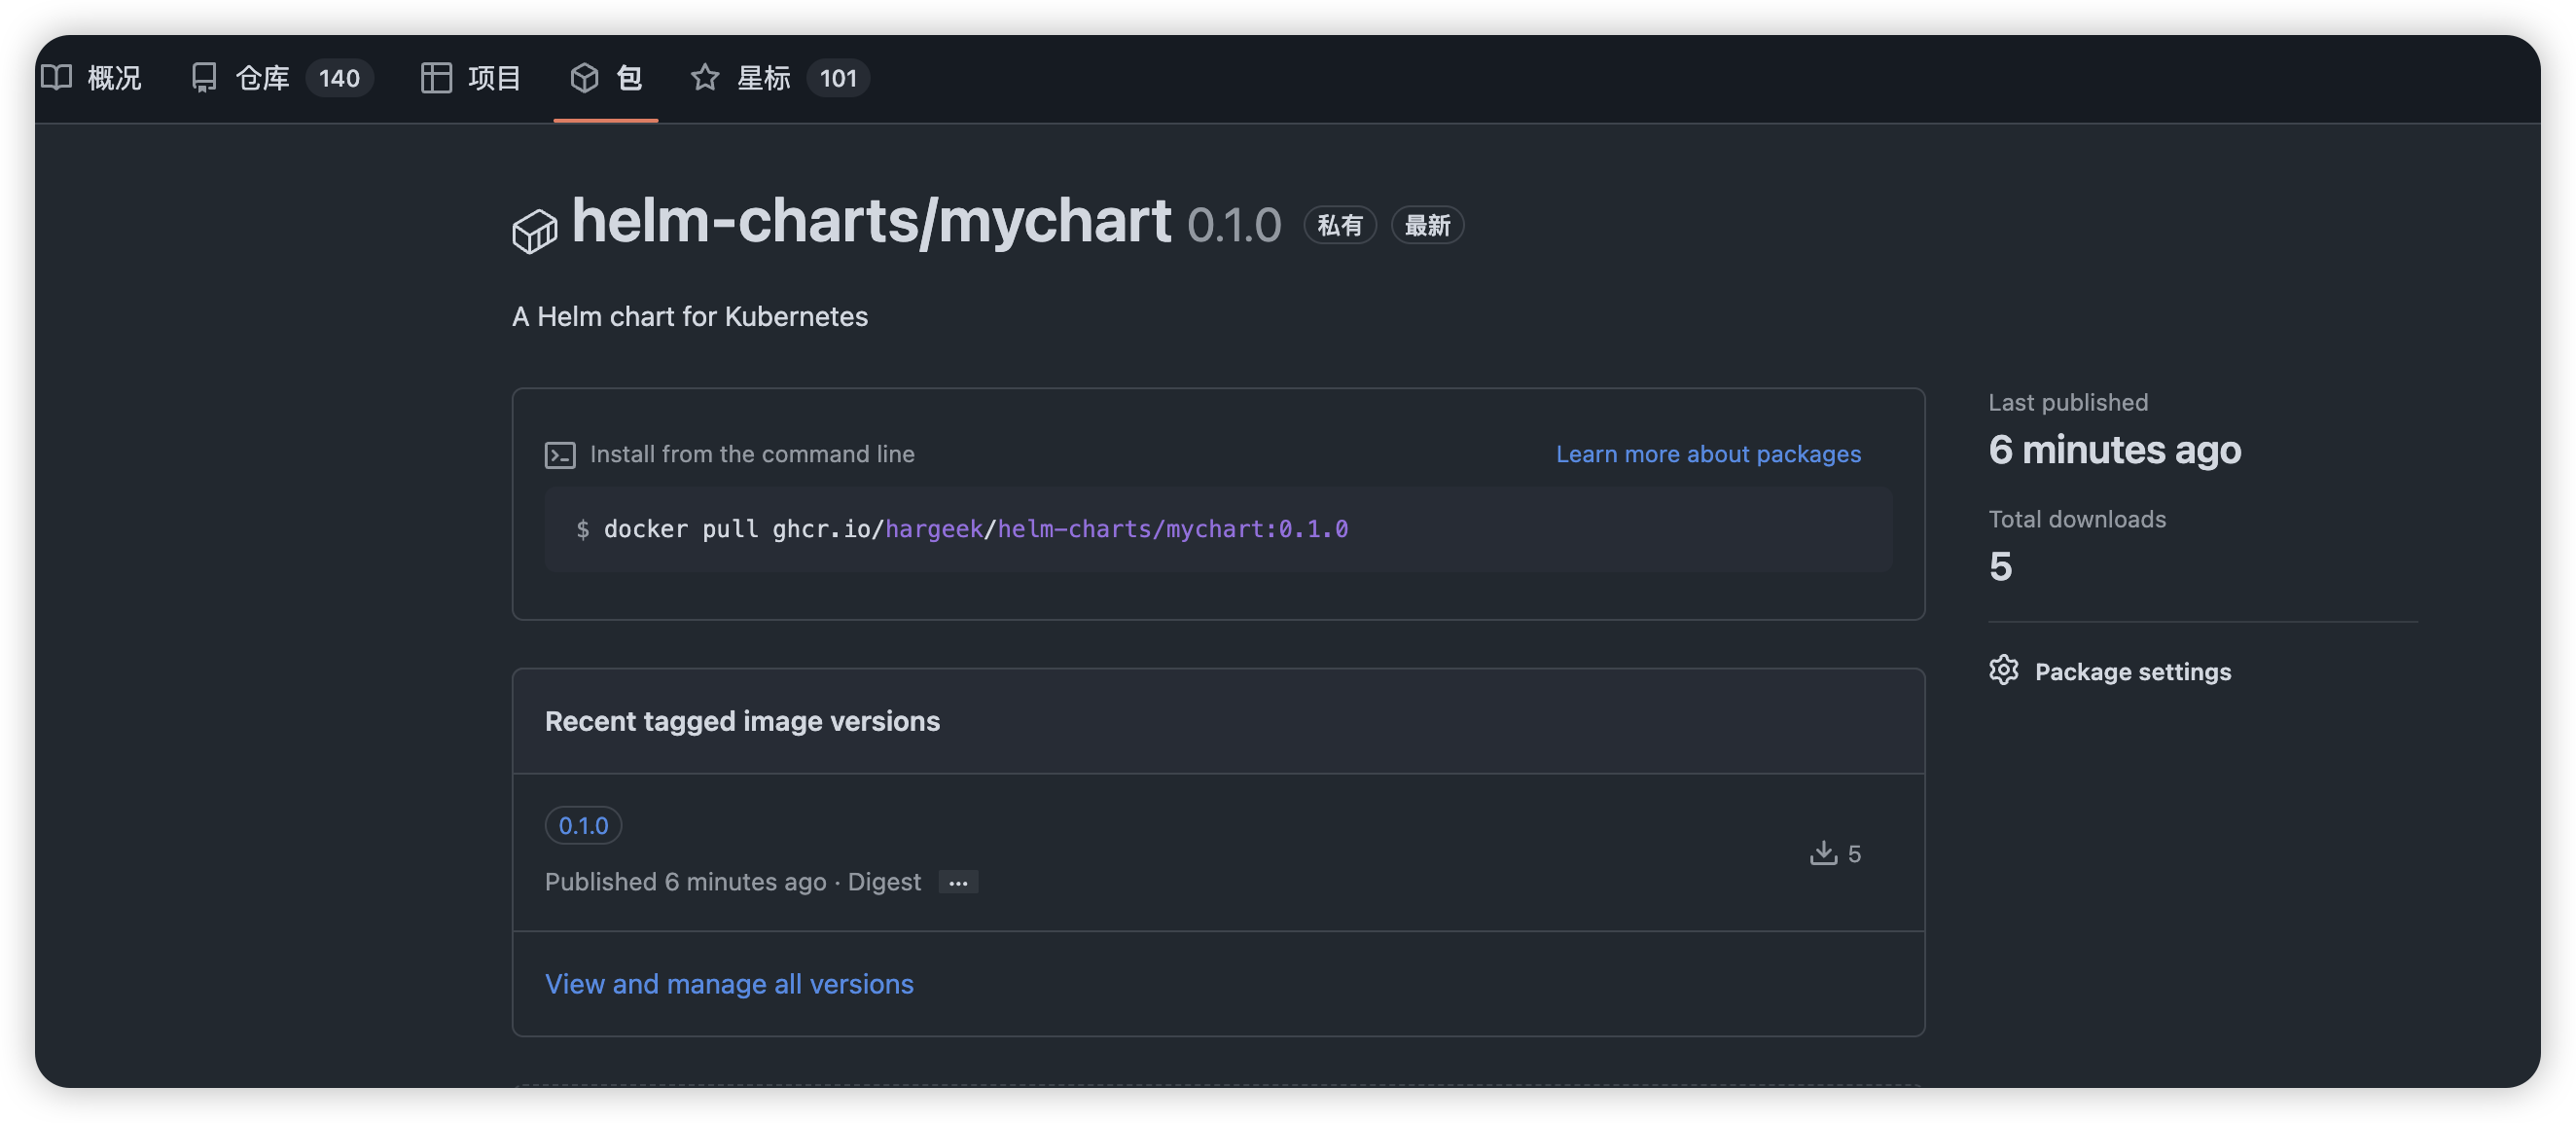This screenshot has width=2576, height=1123.
Task: Open the 星标 stars tab
Action: tap(763, 78)
